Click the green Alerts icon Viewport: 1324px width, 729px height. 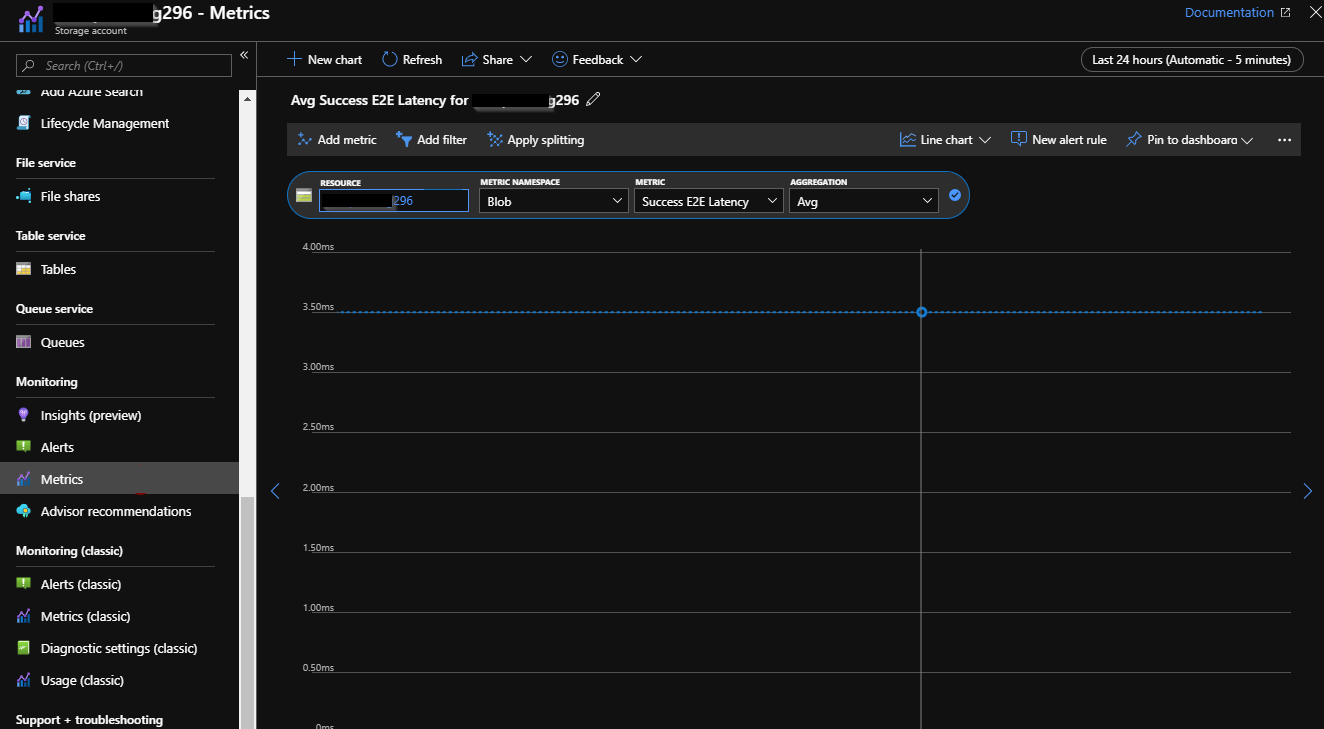24,447
